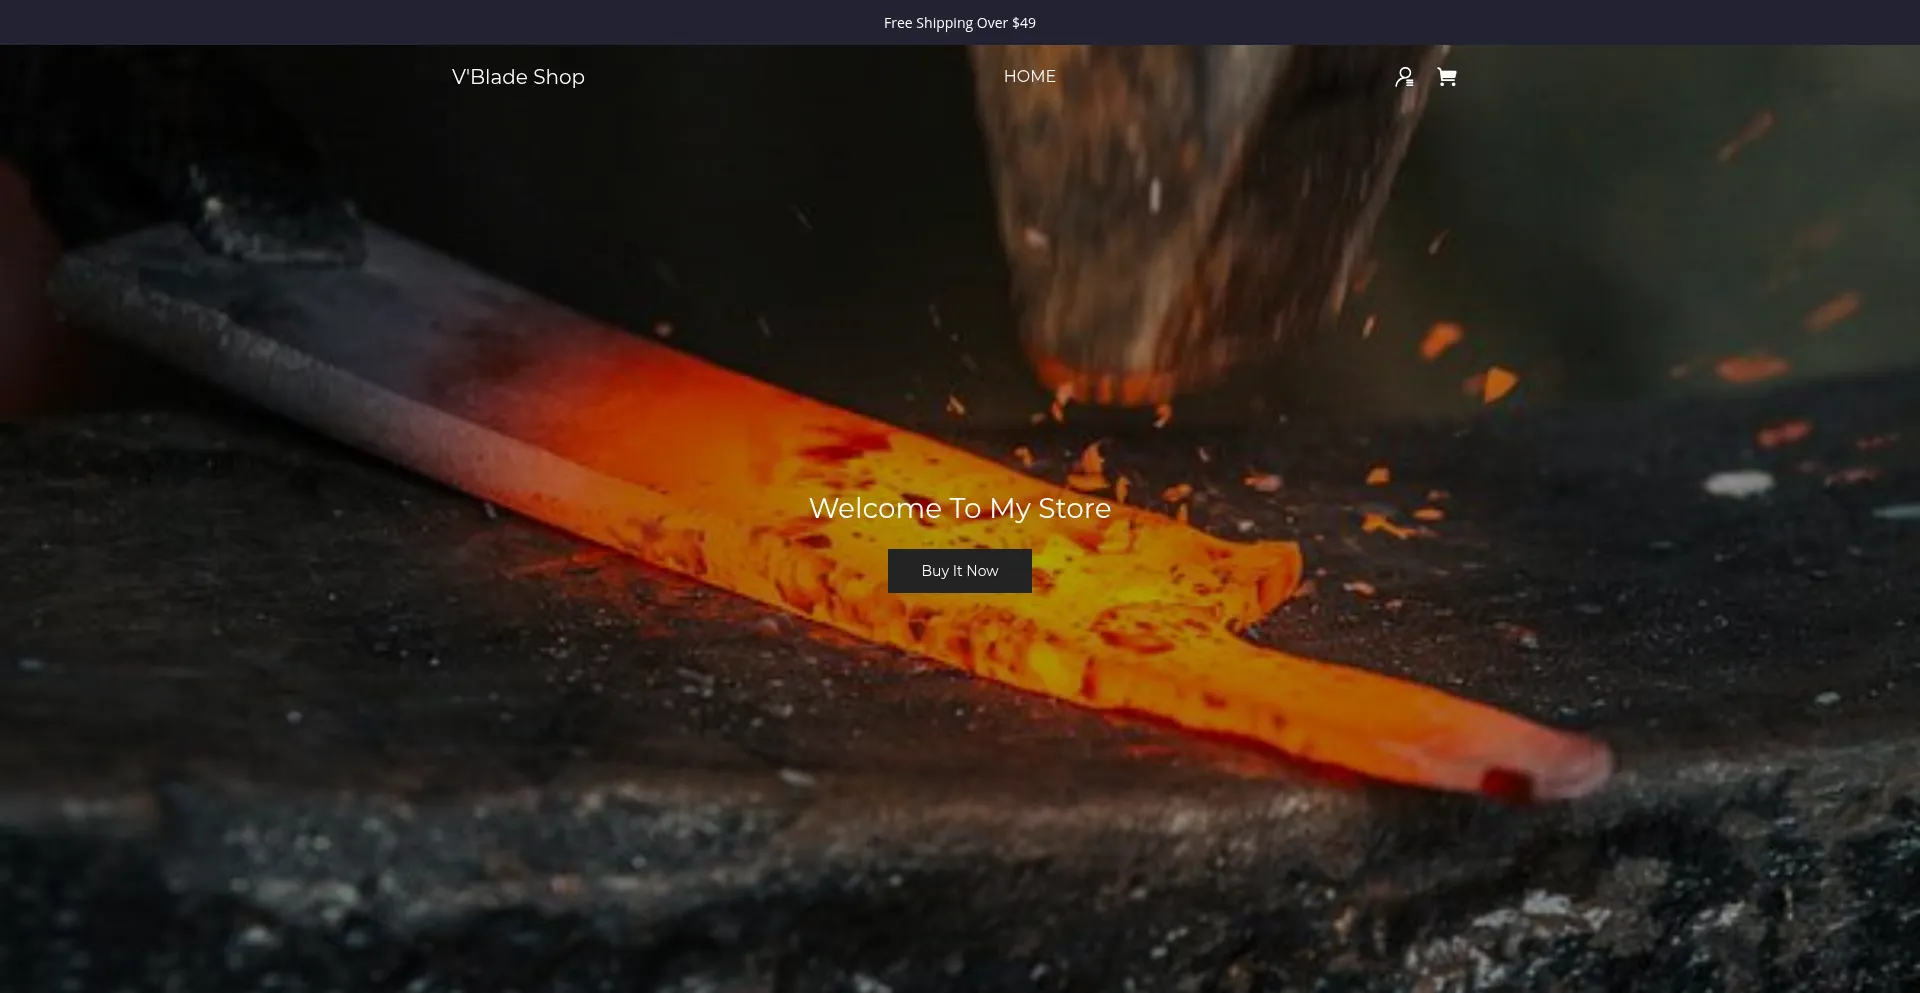Click the word 'Shop' in store logo
This screenshot has width=1920, height=993.
click(x=558, y=77)
